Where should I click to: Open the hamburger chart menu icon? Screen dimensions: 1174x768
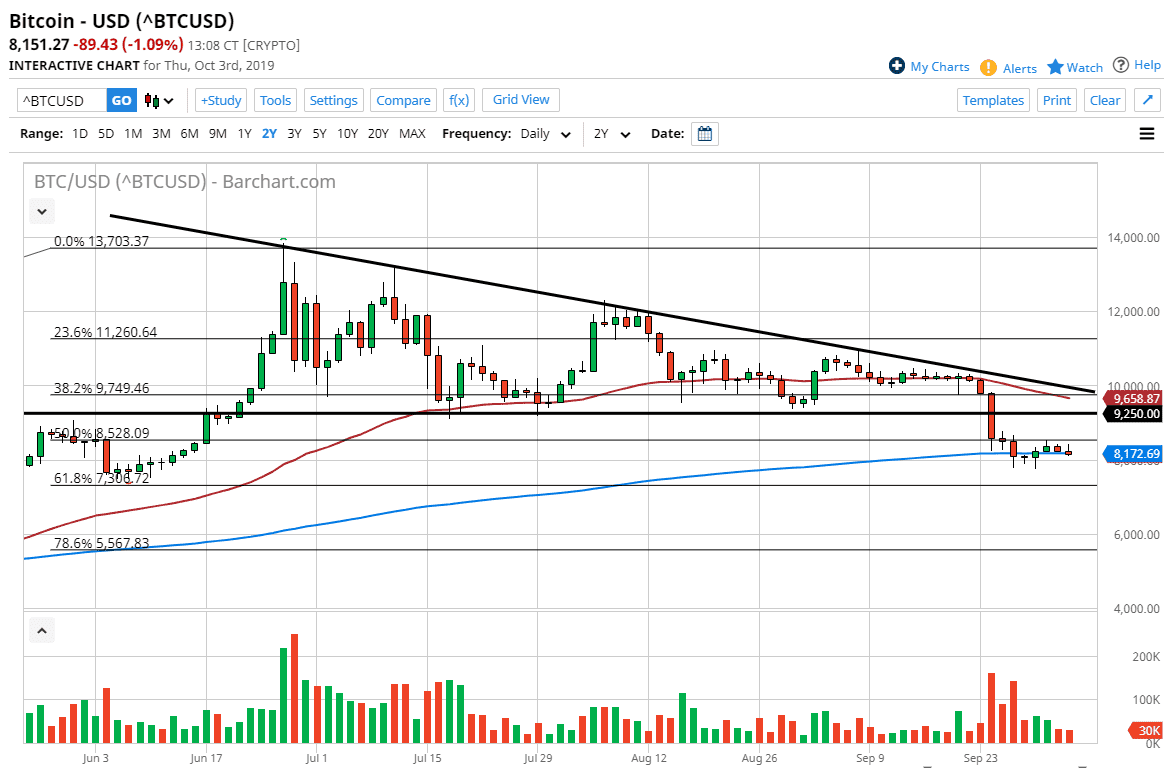pyautogui.click(x=1147, y=133)
